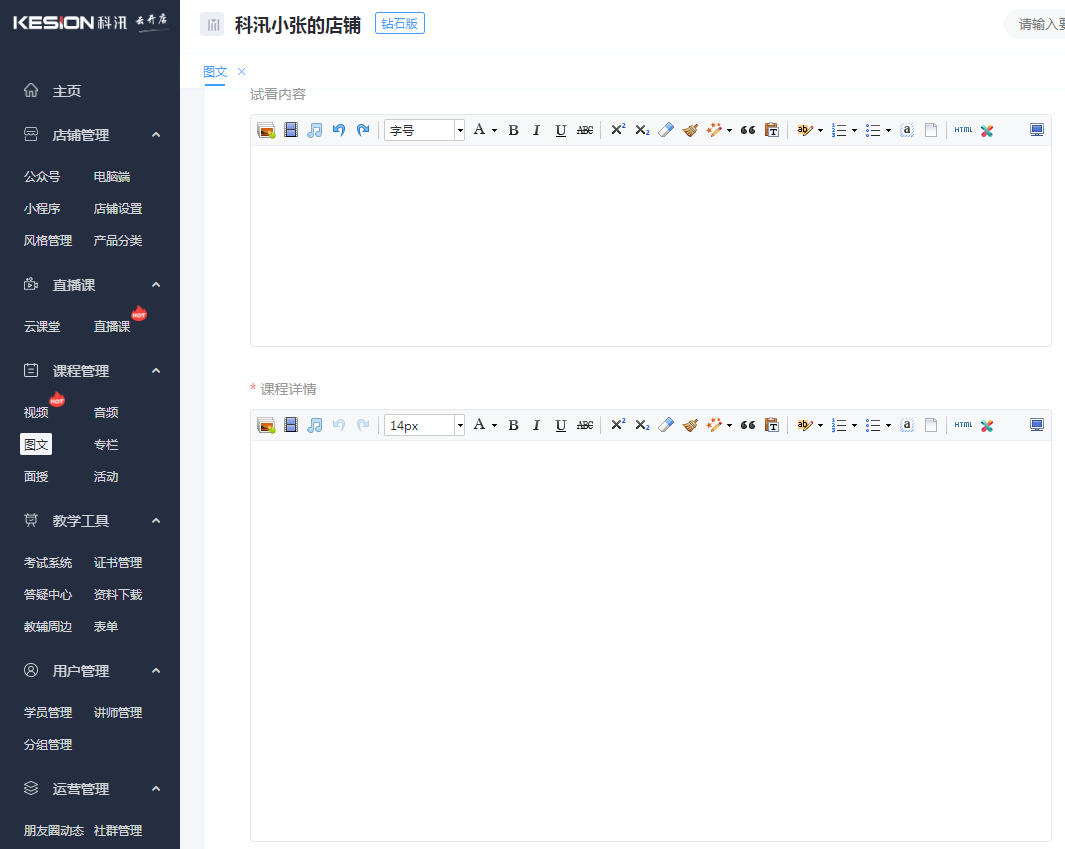Open the 字号 font size dropdown
This screenshot has height=849, width=1065.
[425, 130]
